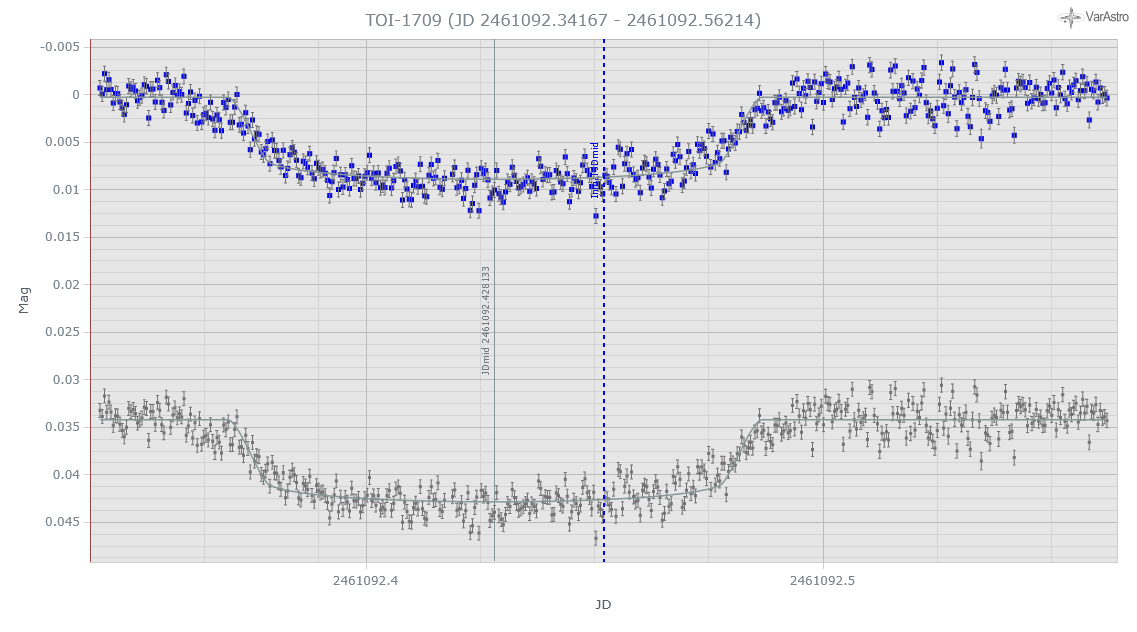The width and height of the screenshot is (1137, 632).
Task: Click the Mag y-axis title
Action: (24, 300)
